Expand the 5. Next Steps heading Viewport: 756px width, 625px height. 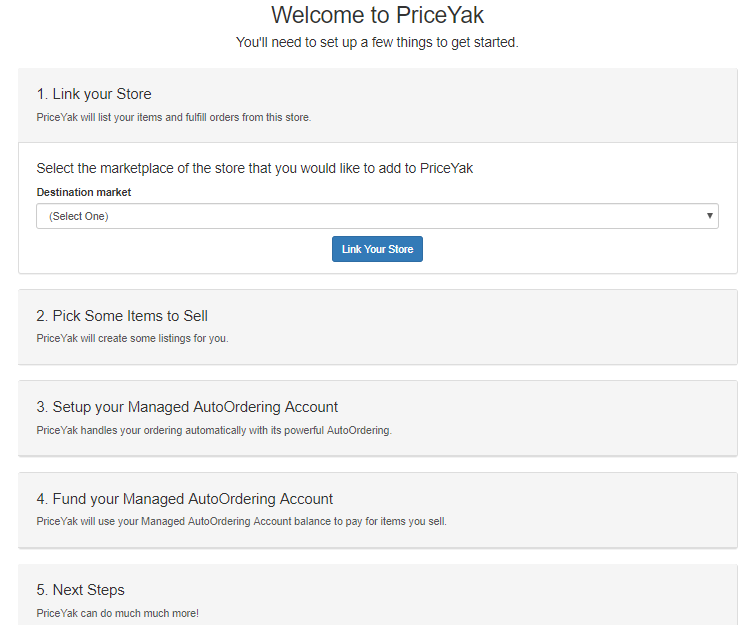(81, 590)
